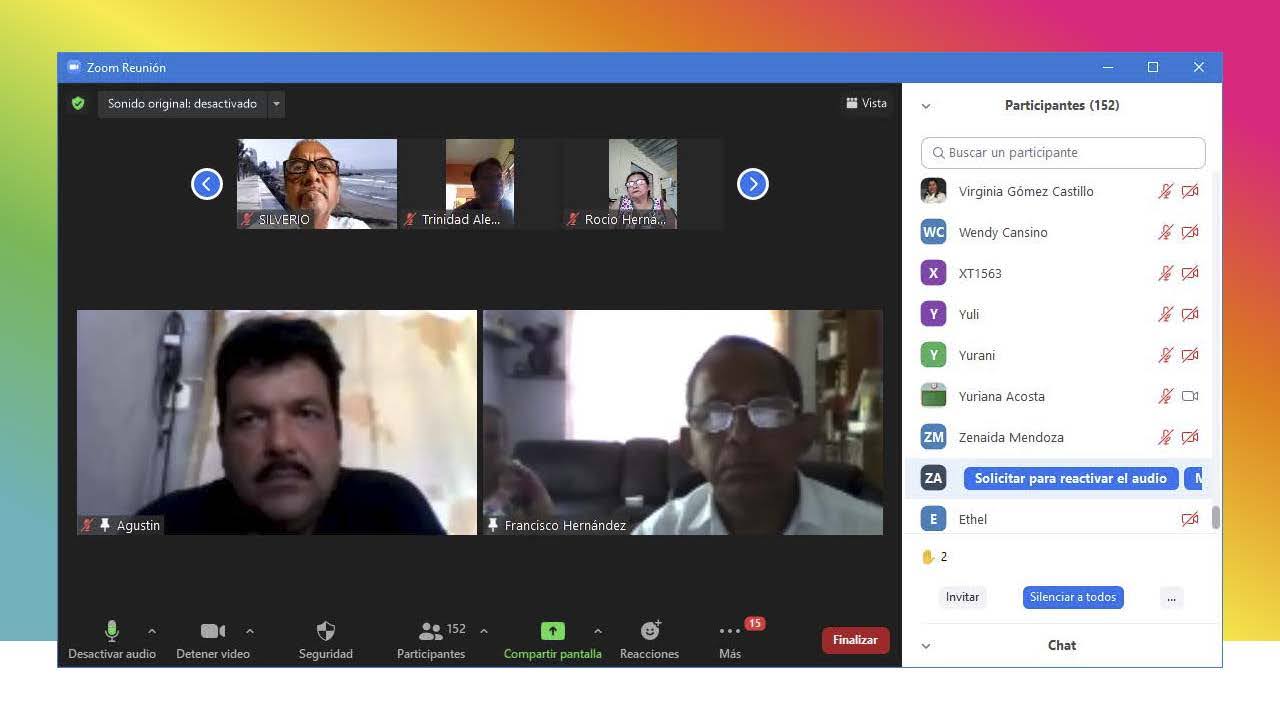Viewport: 1280px width, 720px height.
Task: Select XT1563 in participant list
Action: click(x=1059, y=273)
